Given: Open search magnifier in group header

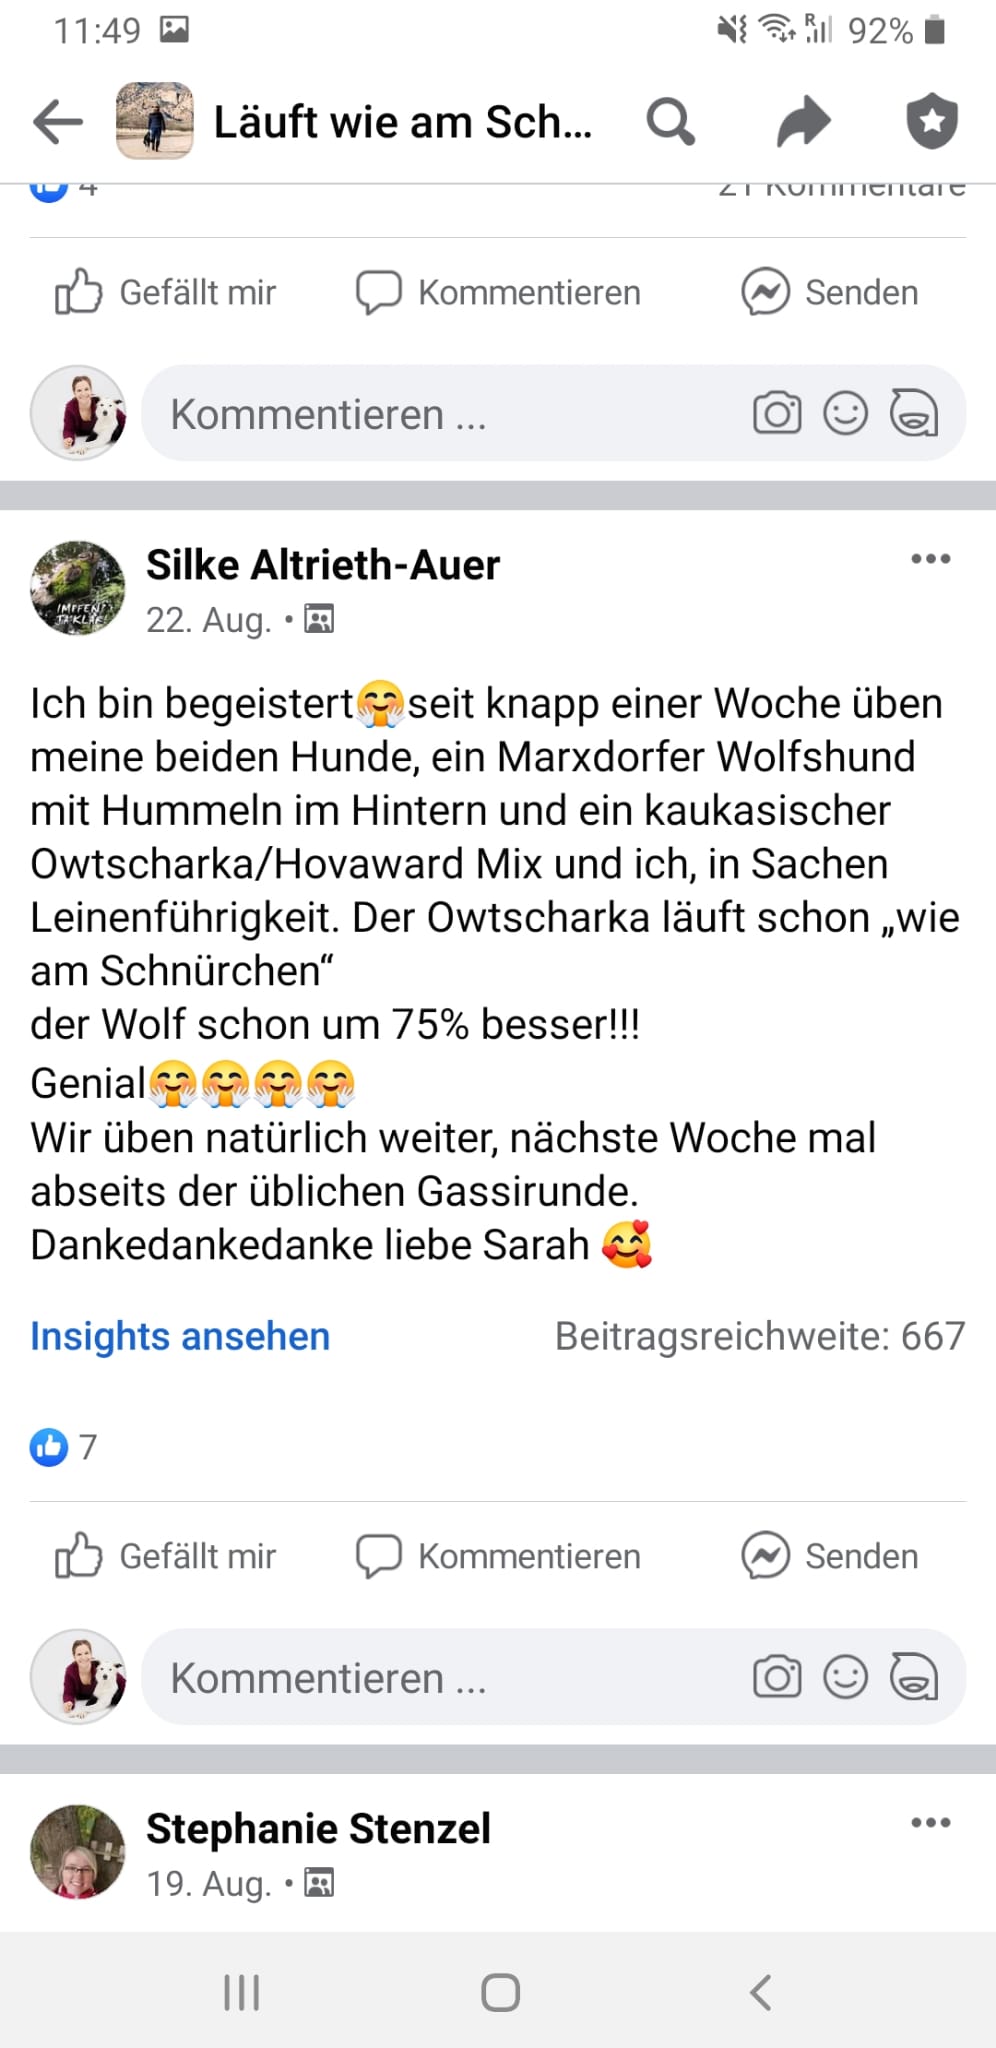Looking at the screenshot, I should click(x=670, y=122).
